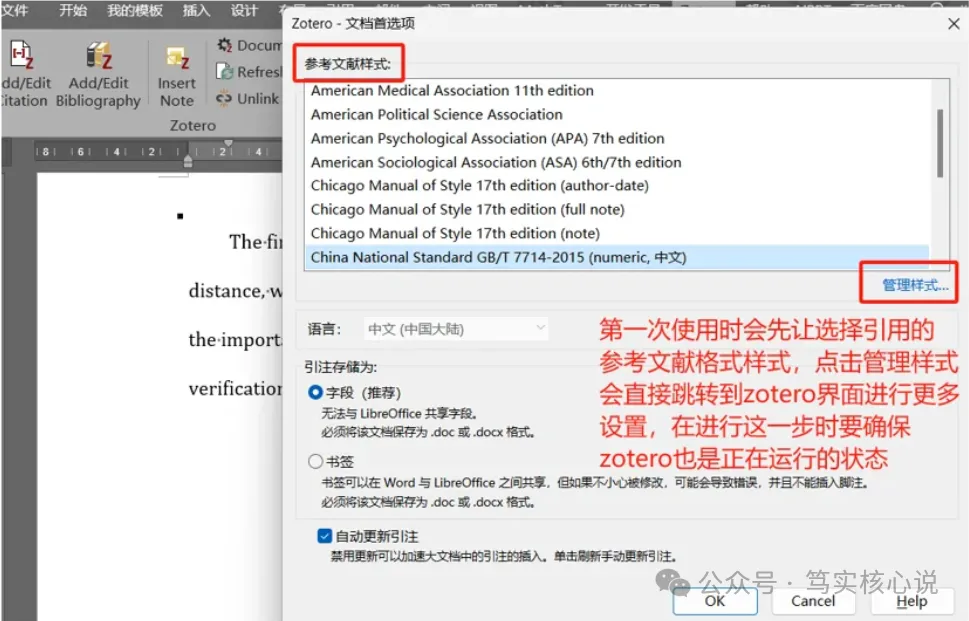This screenshot has height=621, width=969.
Task: Select the 字段 (推荐) radio button
Action: [316, 393]
